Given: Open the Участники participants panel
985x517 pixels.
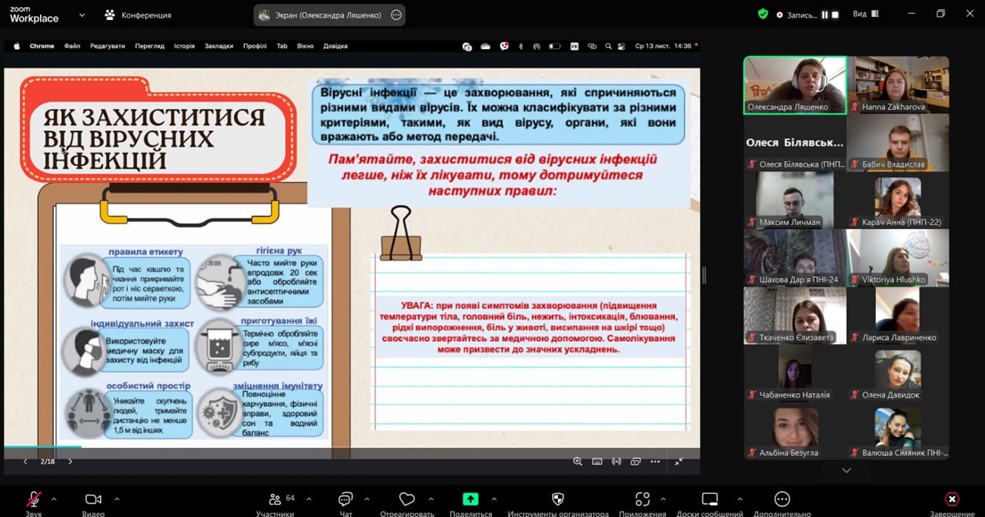Looking at the screenshot, I should click(x=275, y=499).
